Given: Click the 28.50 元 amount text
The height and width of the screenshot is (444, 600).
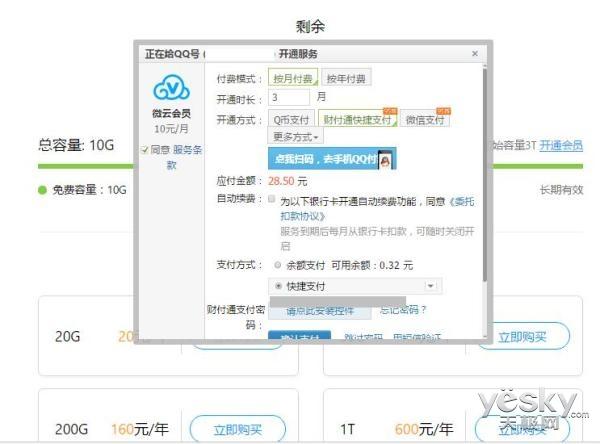Looking at the screenshot, I should 288,181.
